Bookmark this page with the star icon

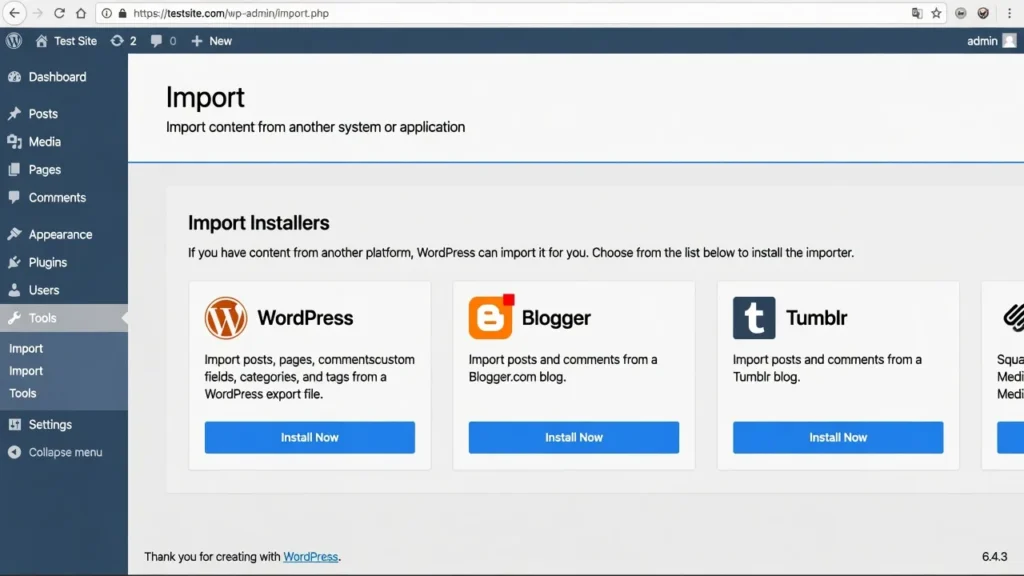pos(936,13)
